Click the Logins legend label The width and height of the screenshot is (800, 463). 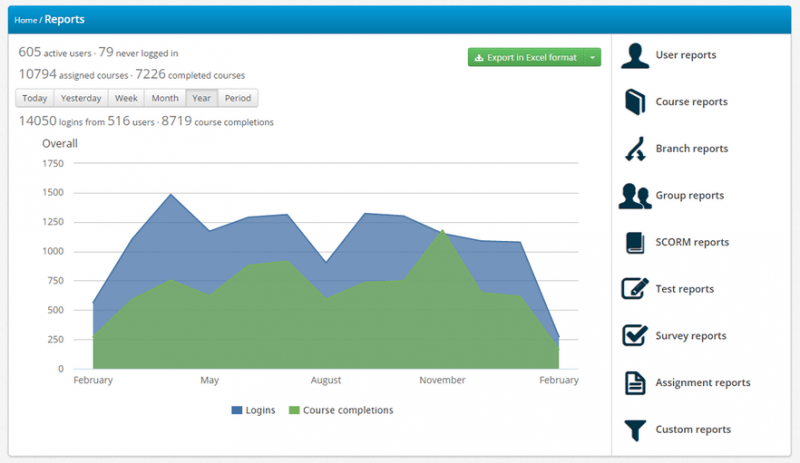(260, 410)
